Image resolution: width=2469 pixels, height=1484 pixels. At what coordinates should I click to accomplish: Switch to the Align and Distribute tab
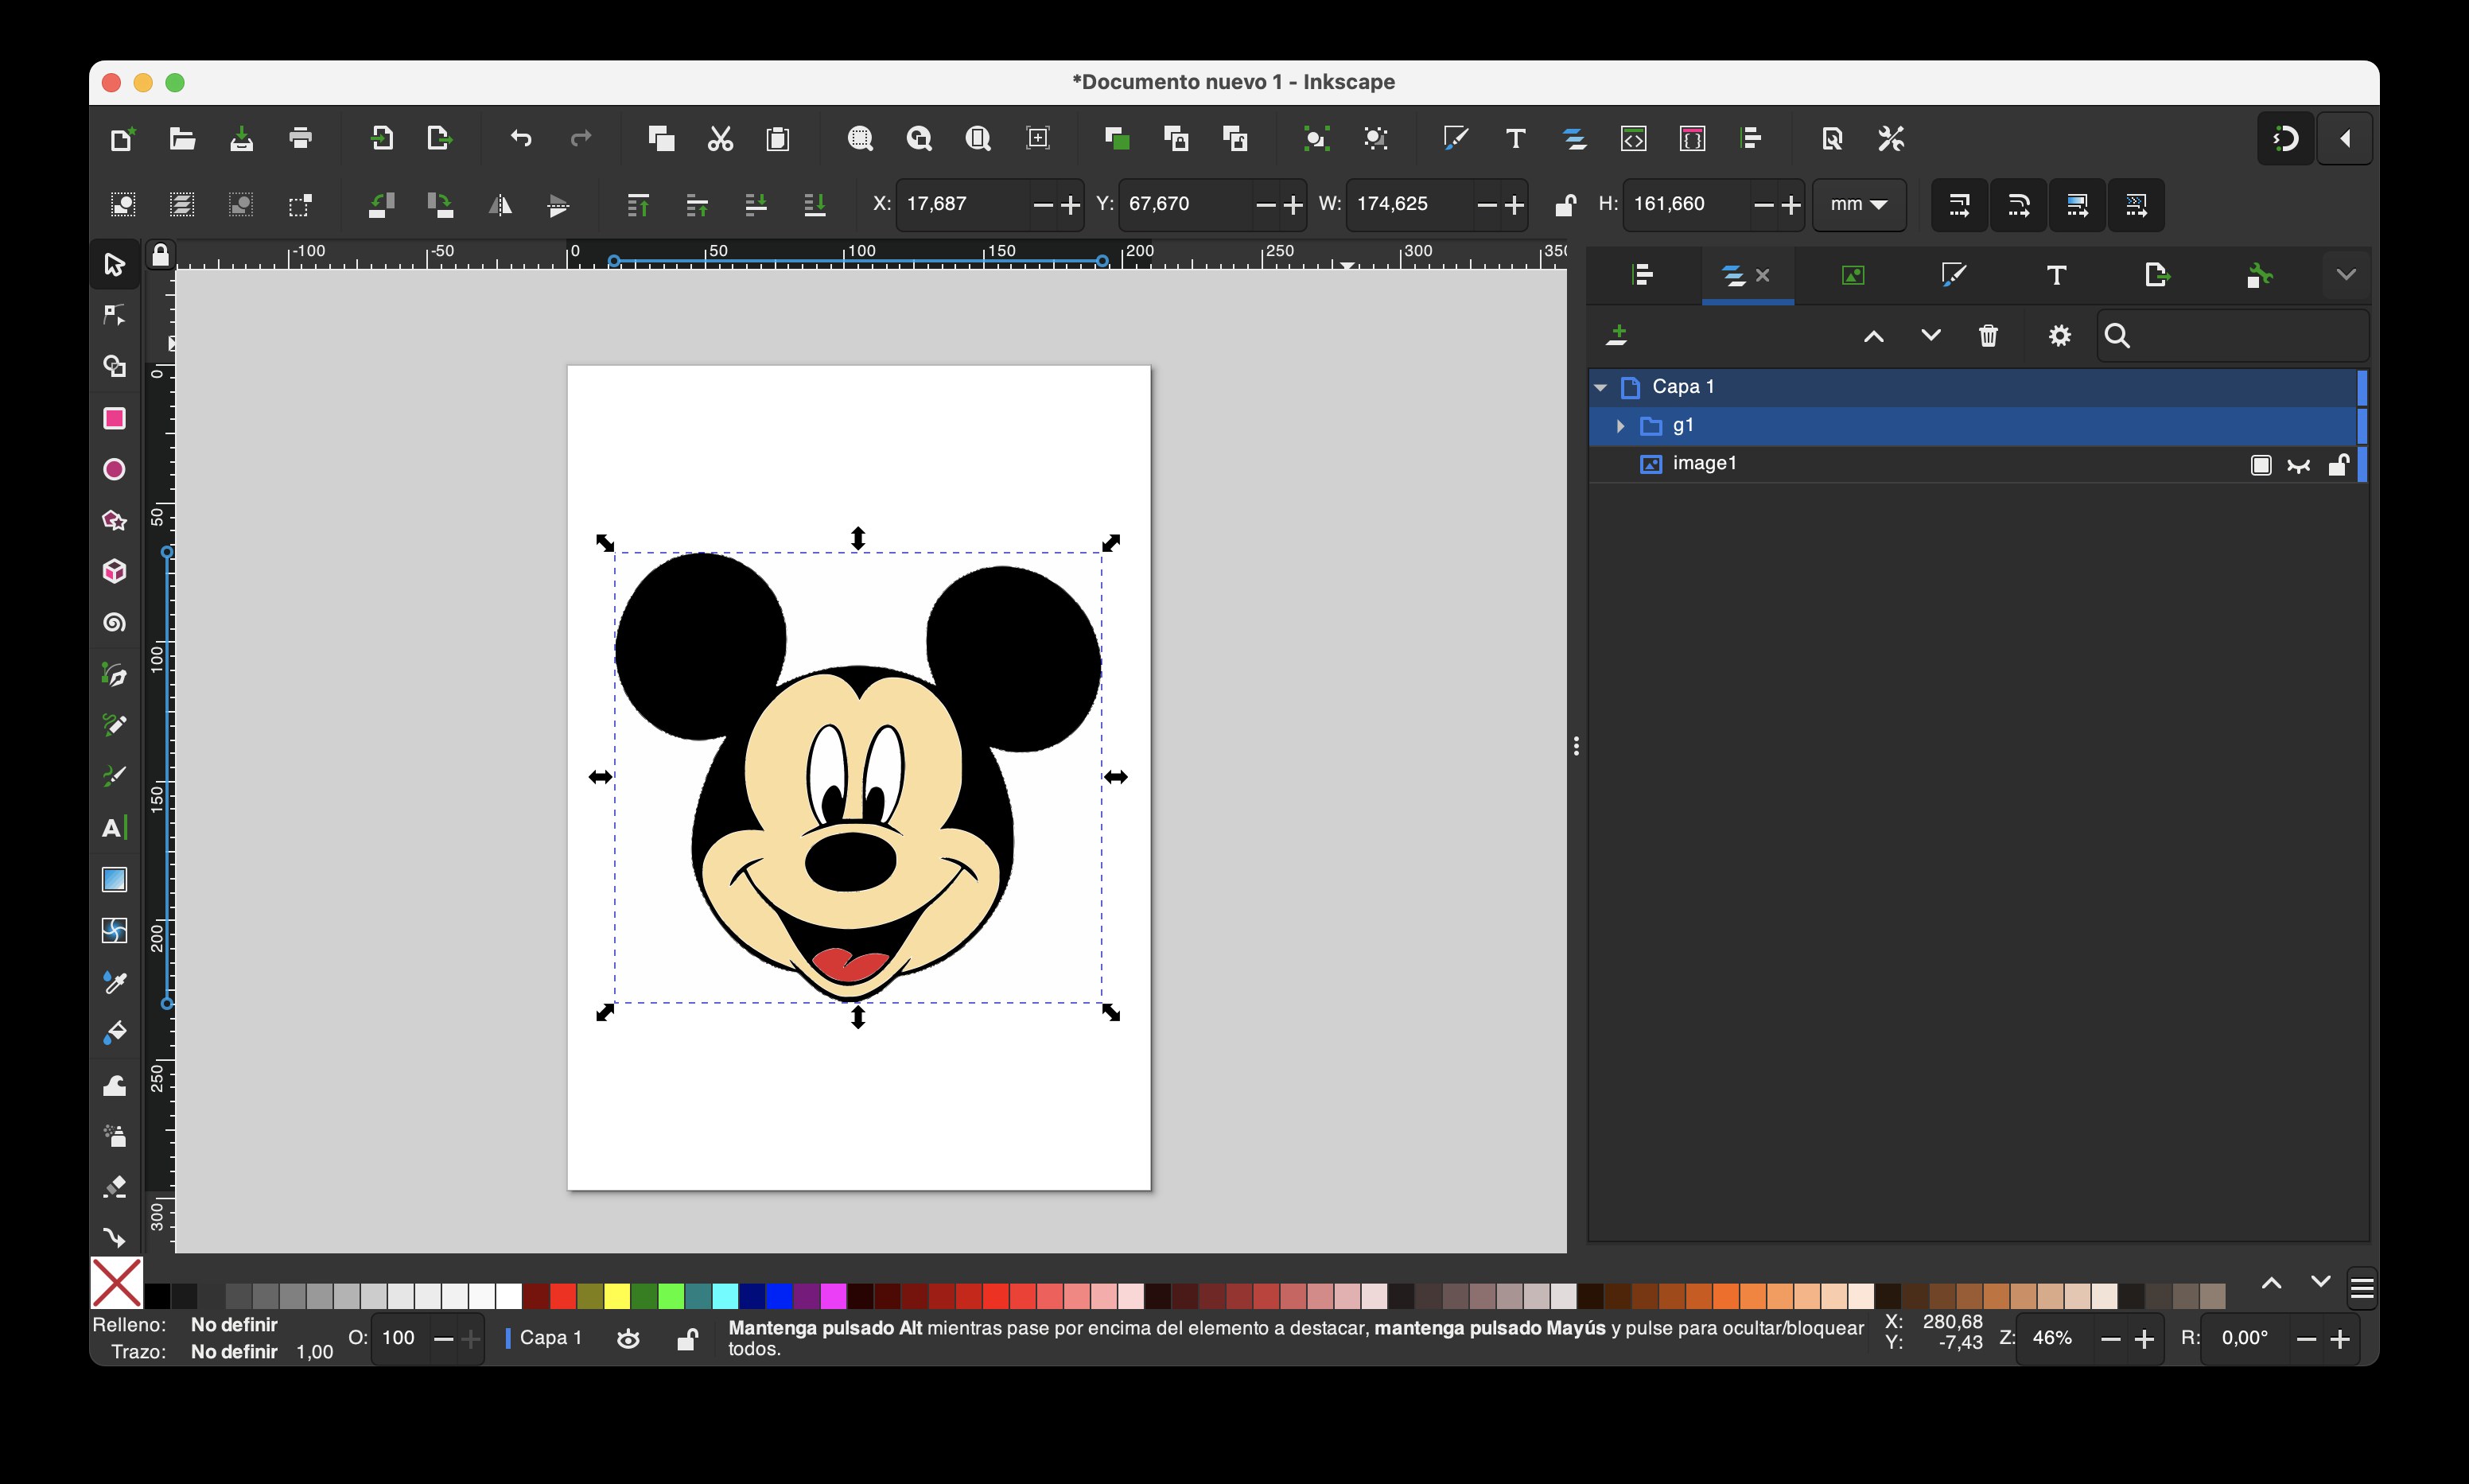(1642, 275)
